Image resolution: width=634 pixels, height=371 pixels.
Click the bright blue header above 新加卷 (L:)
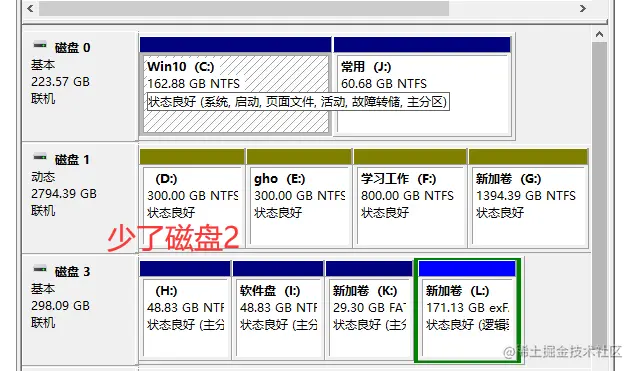click(x=467, y=269)
